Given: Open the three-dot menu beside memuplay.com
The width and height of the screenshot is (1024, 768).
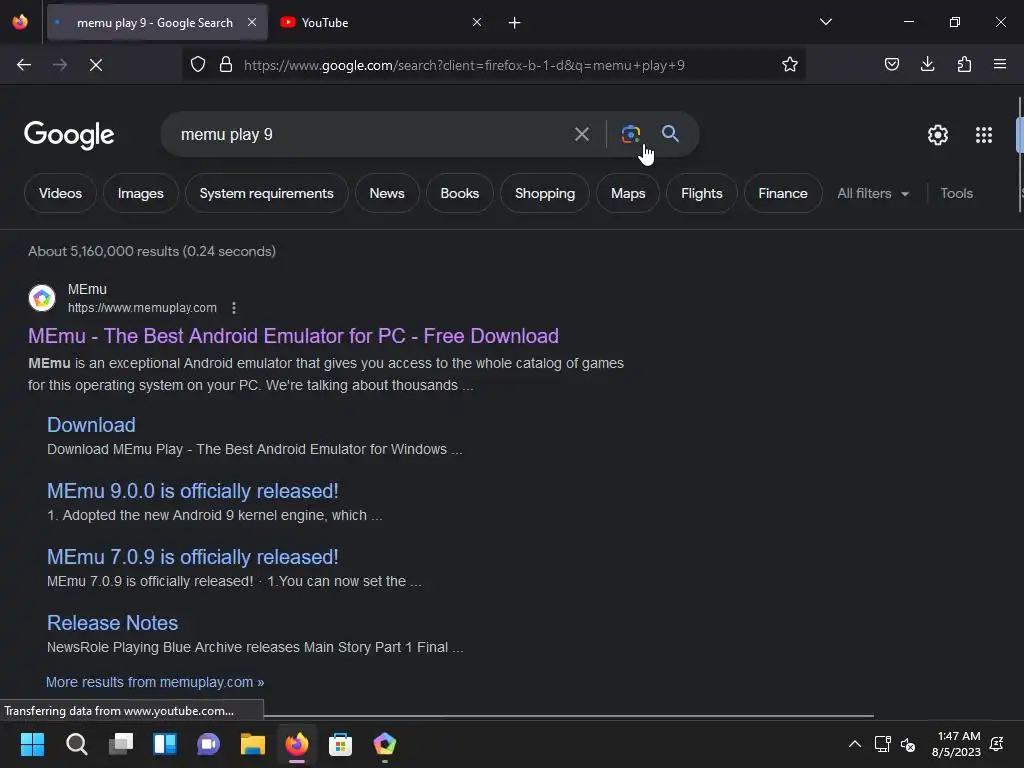Looking at the screenshot, I should (x=234, y=308).
